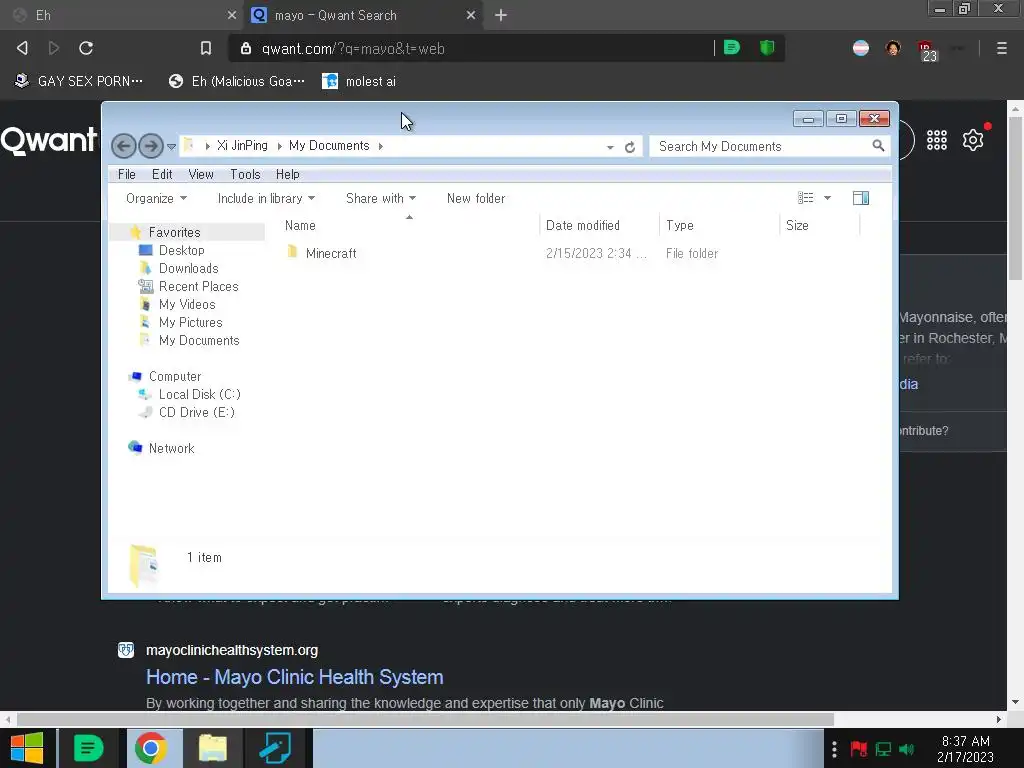Close the mayo - Qwant Search tab

point(471,15)
